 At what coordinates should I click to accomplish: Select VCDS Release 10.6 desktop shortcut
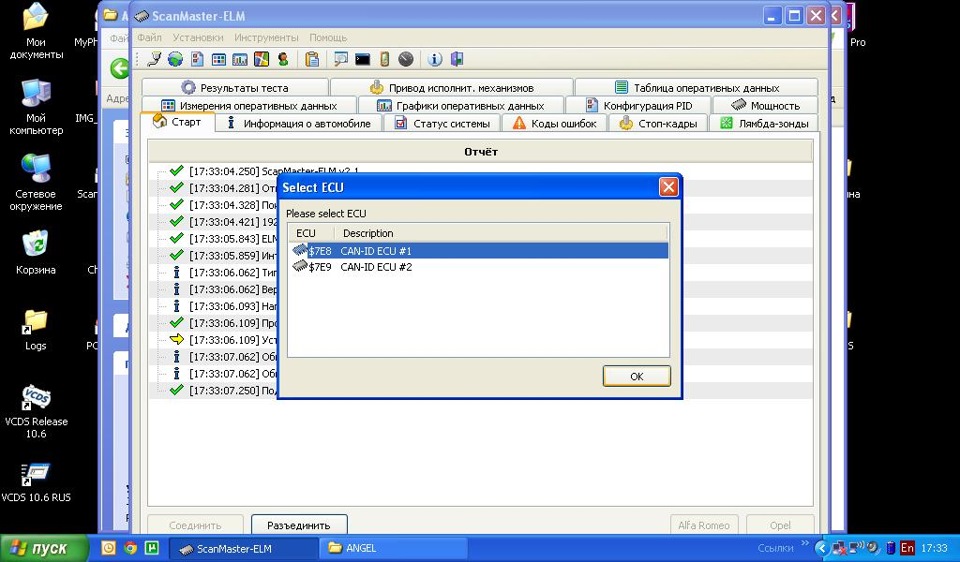pyautogui.click(x=36, y=410)
